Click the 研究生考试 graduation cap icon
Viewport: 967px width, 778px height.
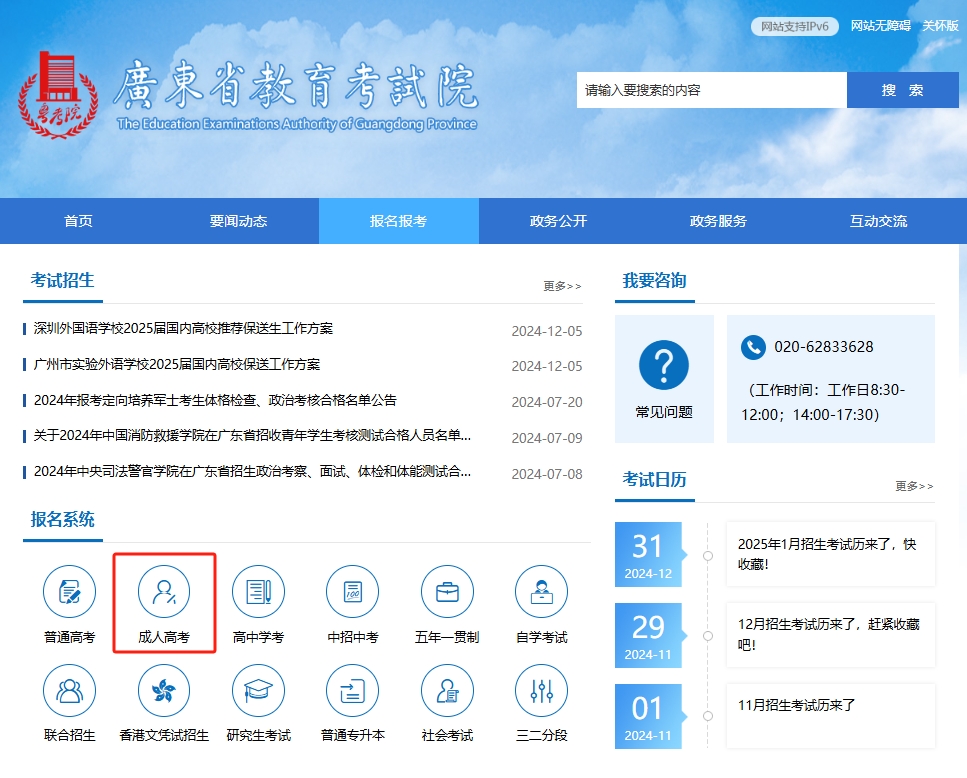[x=258, y=690]
